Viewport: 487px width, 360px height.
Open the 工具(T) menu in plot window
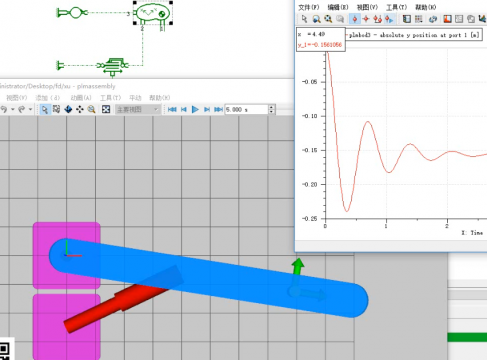396,7
